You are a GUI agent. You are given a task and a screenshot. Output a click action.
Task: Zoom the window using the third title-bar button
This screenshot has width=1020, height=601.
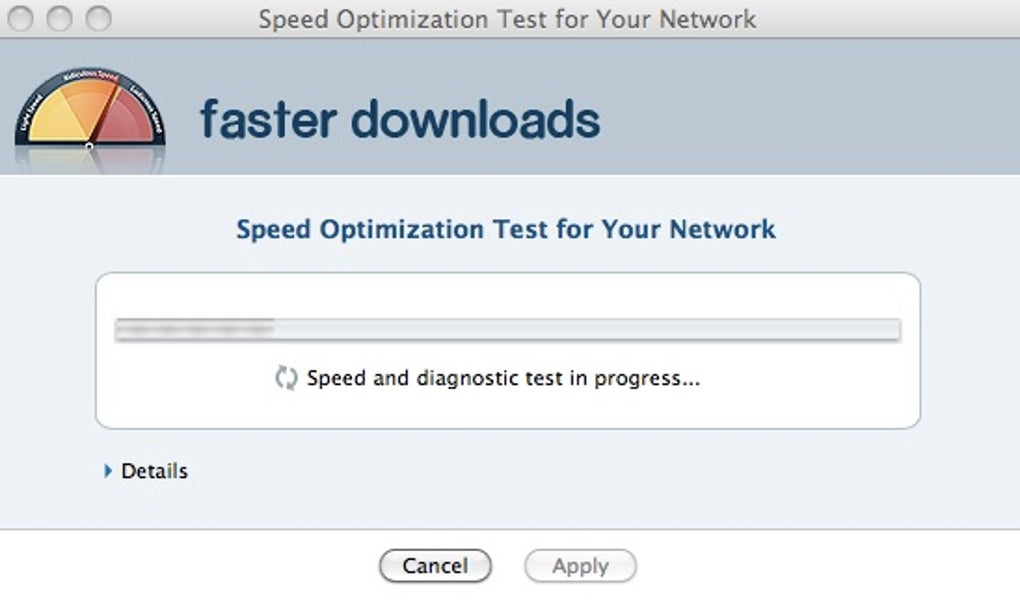click(98, 18)
